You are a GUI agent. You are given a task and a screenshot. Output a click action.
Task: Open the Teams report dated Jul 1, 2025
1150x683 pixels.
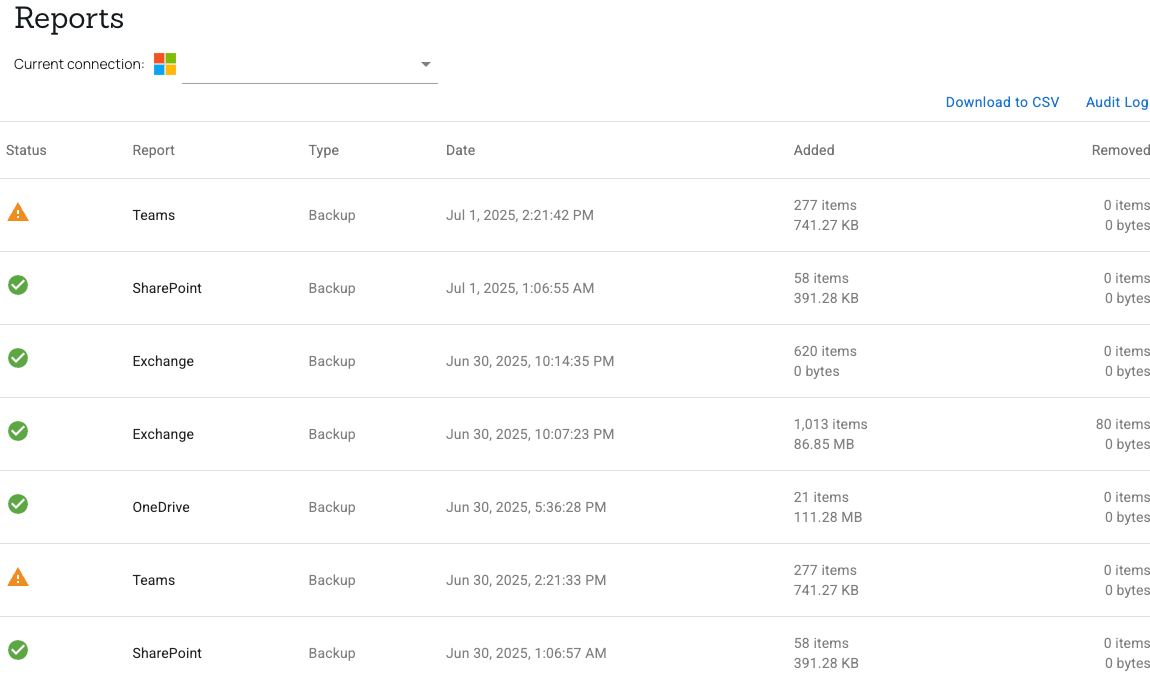point(153,215)
